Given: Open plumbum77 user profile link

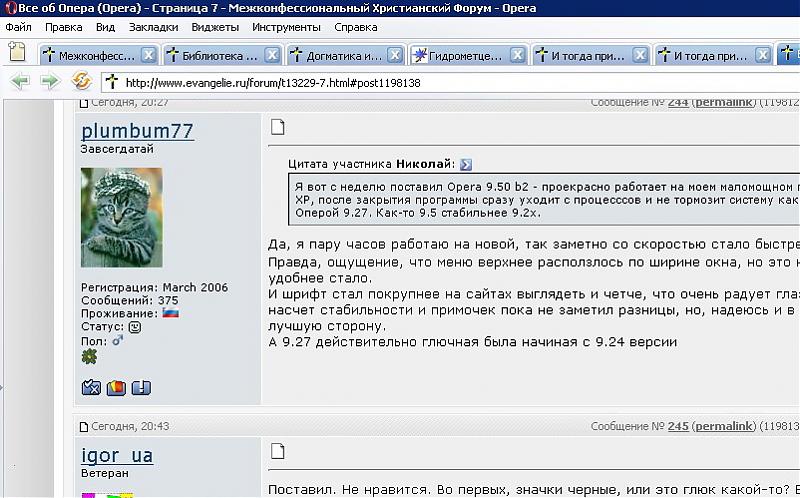Looking at the screenshot, I should click(137, 131).
